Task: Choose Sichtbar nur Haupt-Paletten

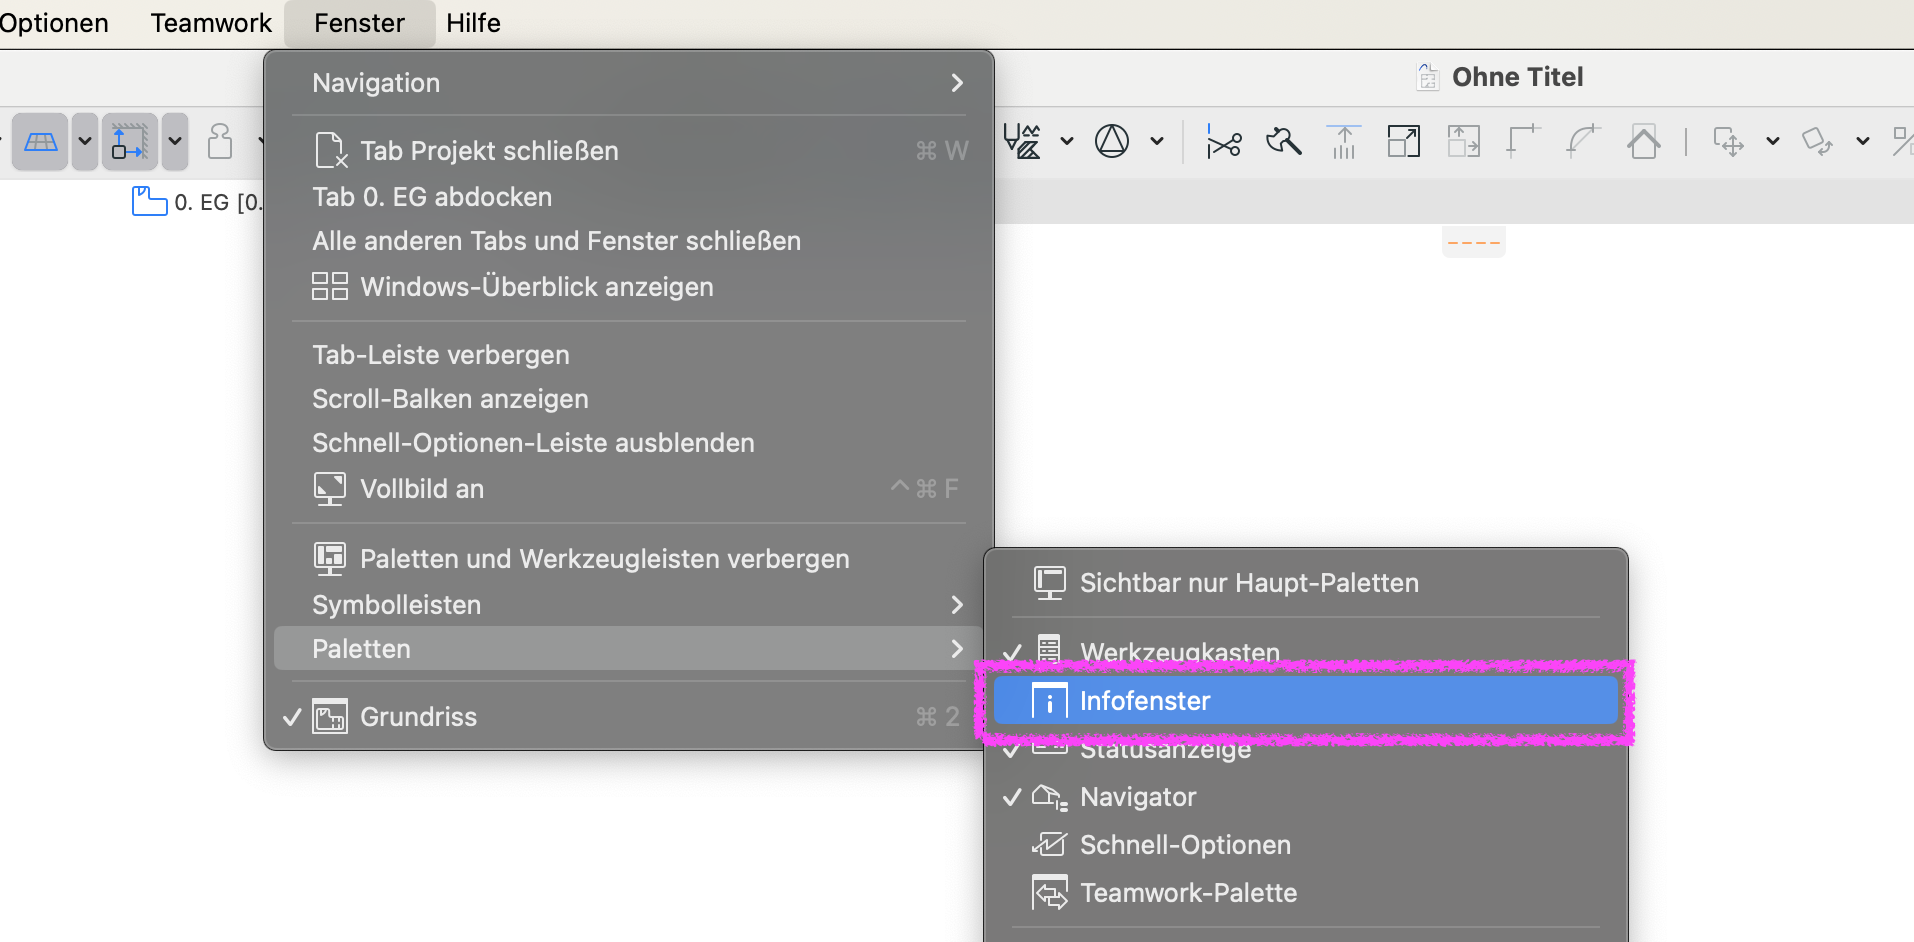Action: (x=1306, y=583)
